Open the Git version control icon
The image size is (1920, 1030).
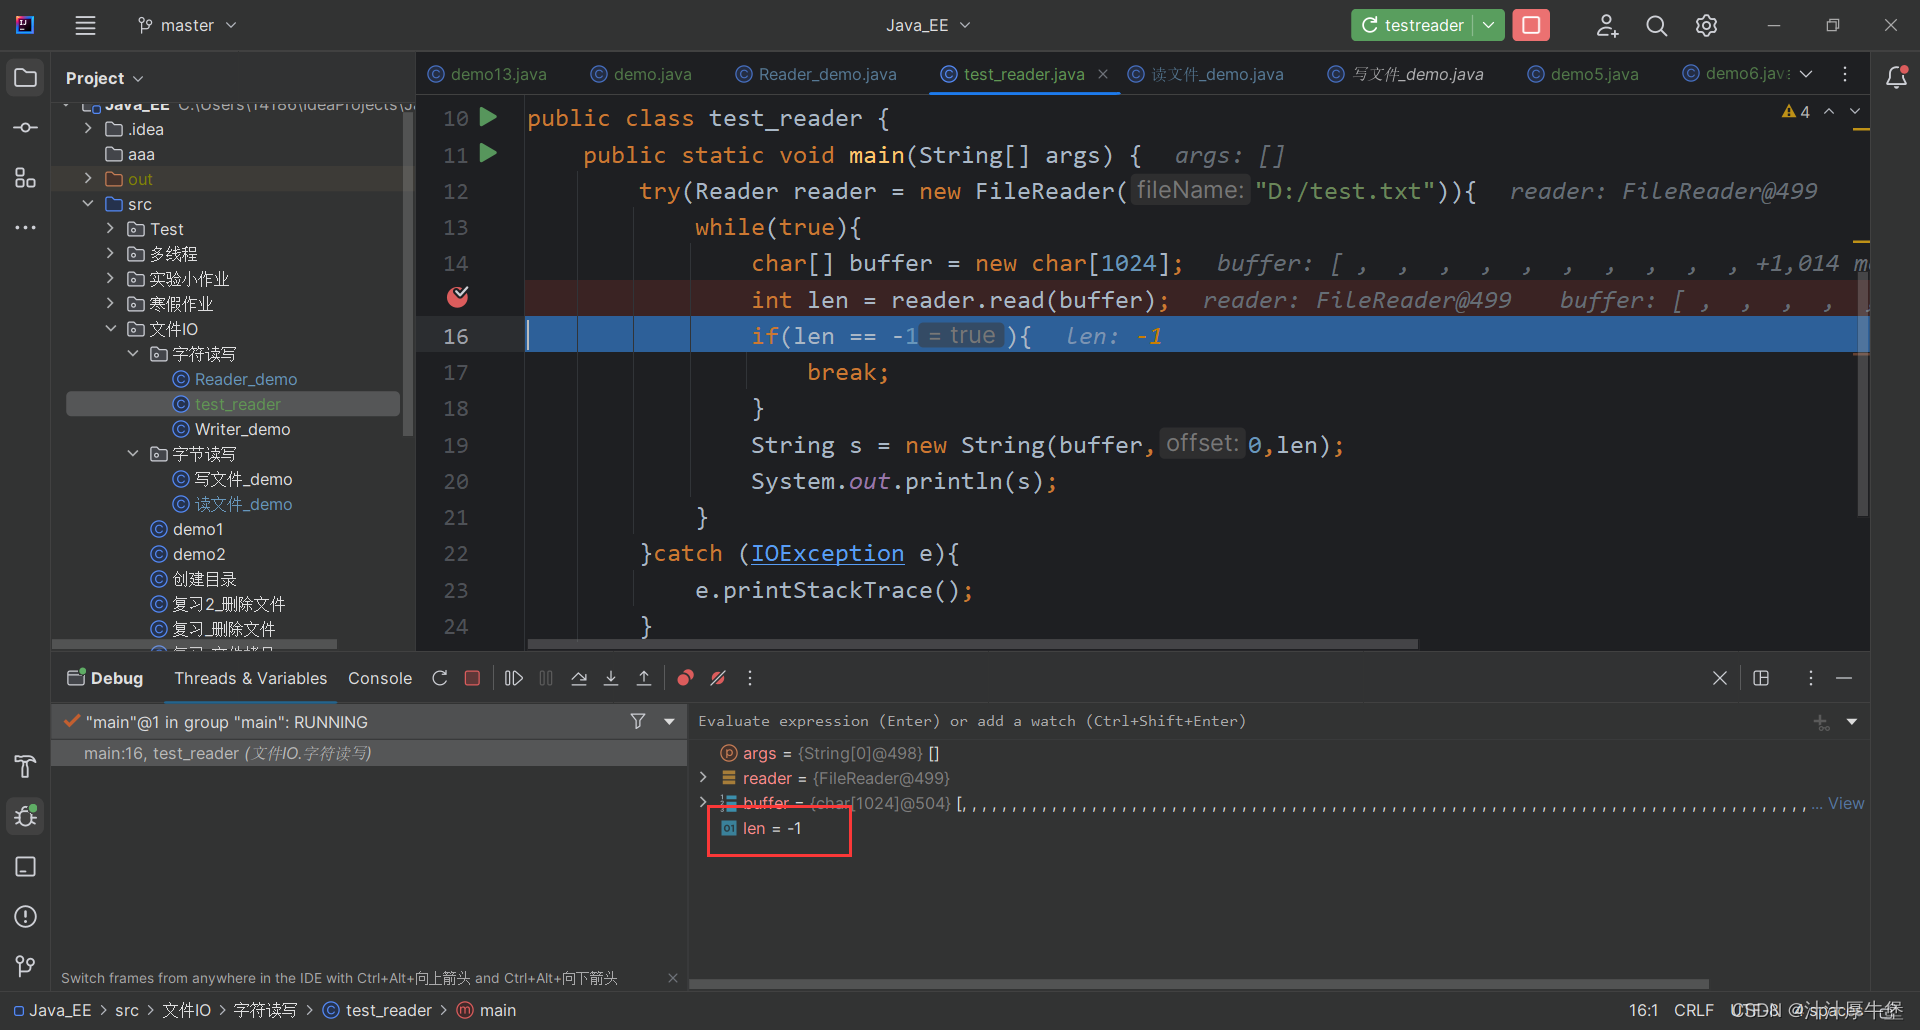coord(25,965)
